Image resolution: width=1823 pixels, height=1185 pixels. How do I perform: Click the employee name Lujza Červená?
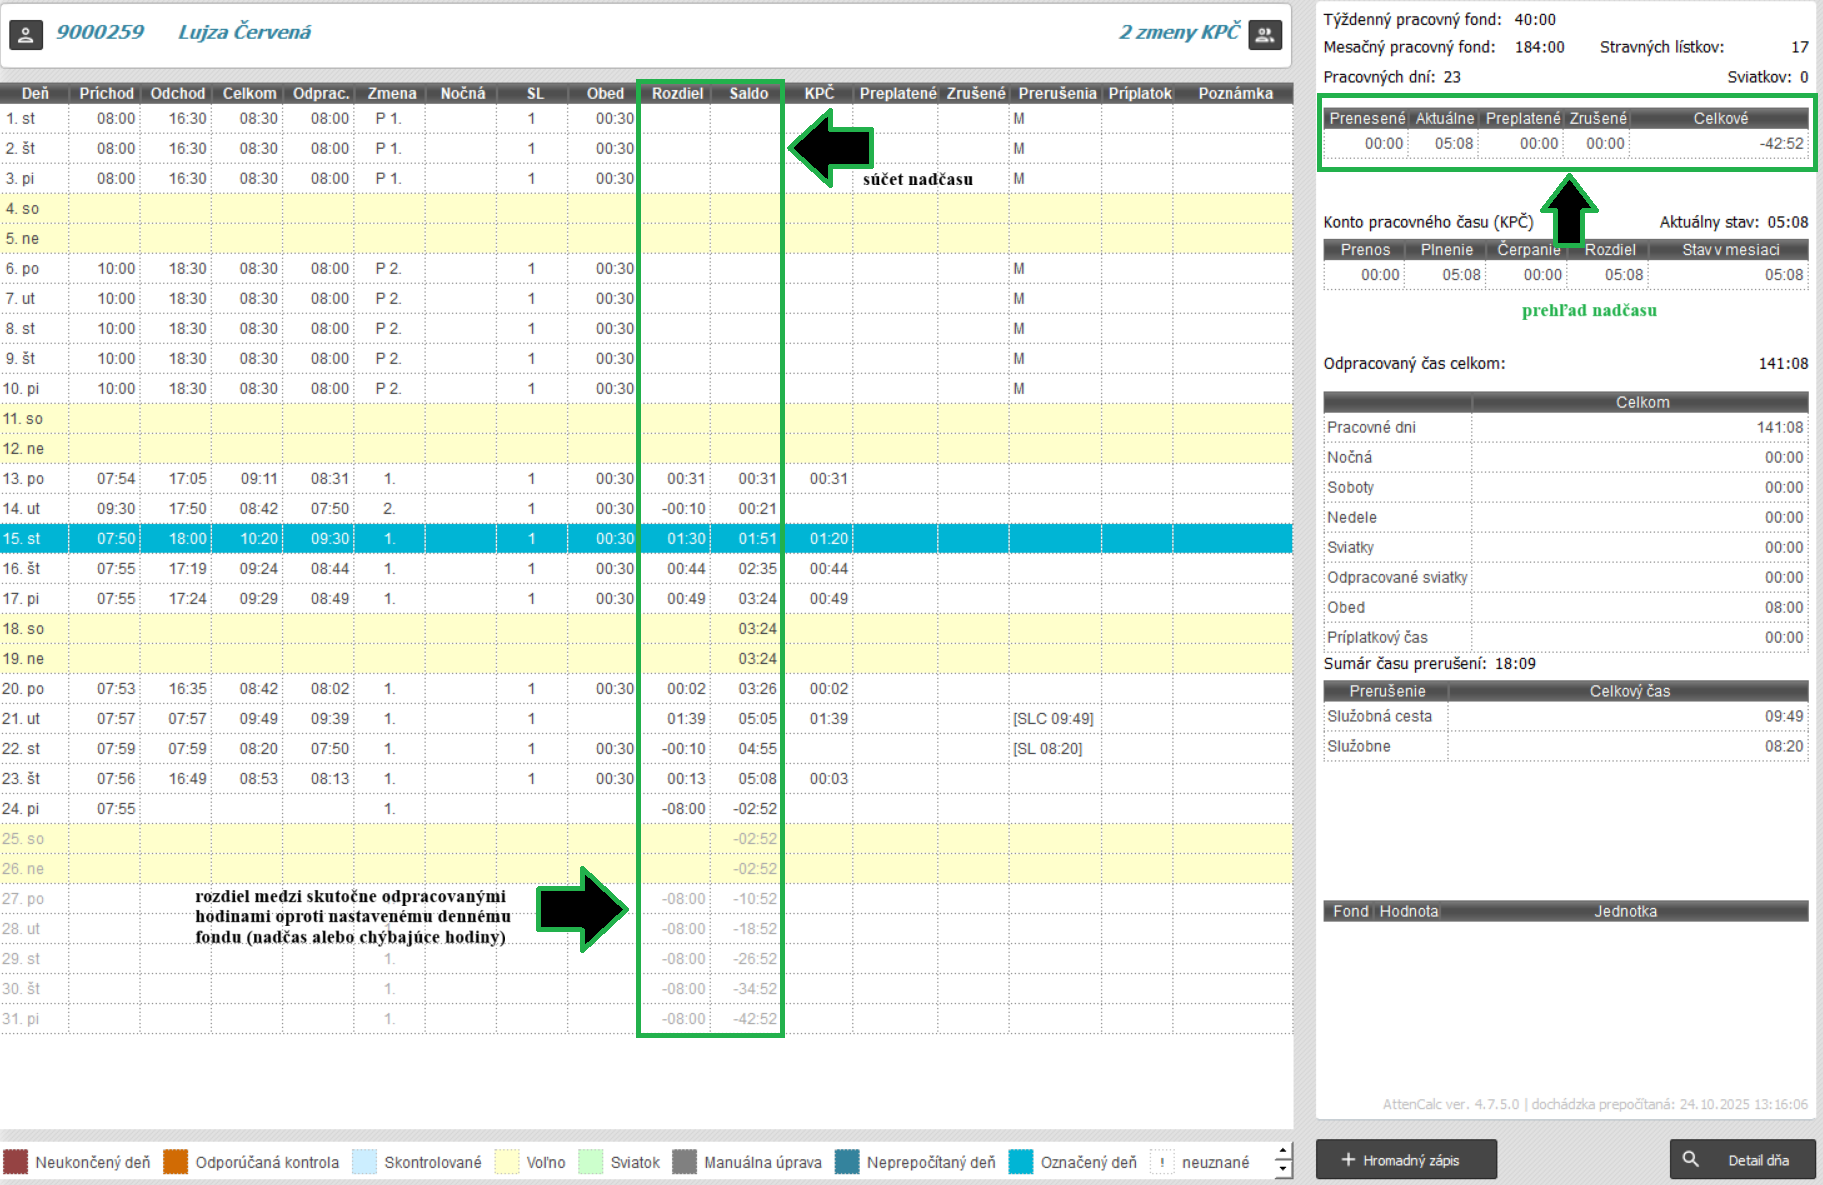tap(244, 32)
